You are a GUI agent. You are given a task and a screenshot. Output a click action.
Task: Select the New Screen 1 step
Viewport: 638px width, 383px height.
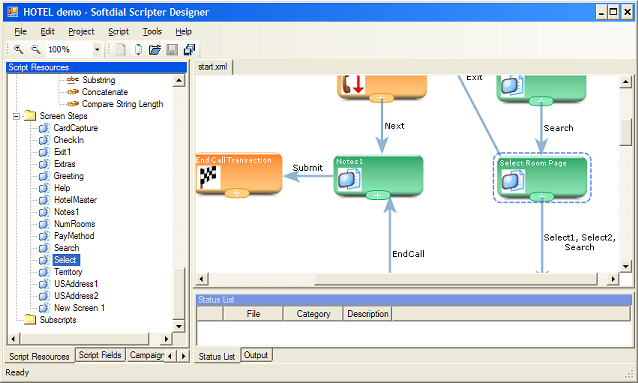[x=79, y=308]
